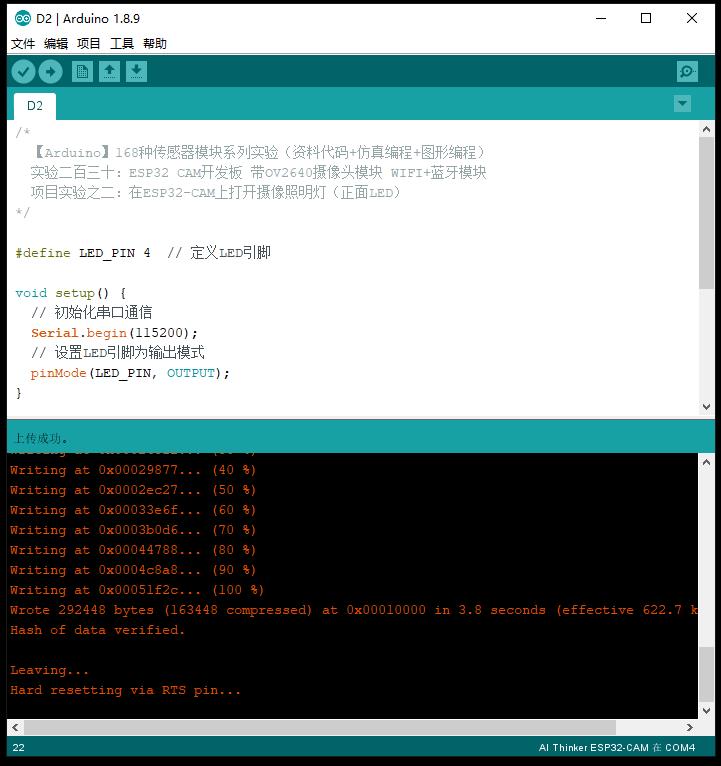Click the 'Serial.begin(115200);' line

click(x=114, y=333)
